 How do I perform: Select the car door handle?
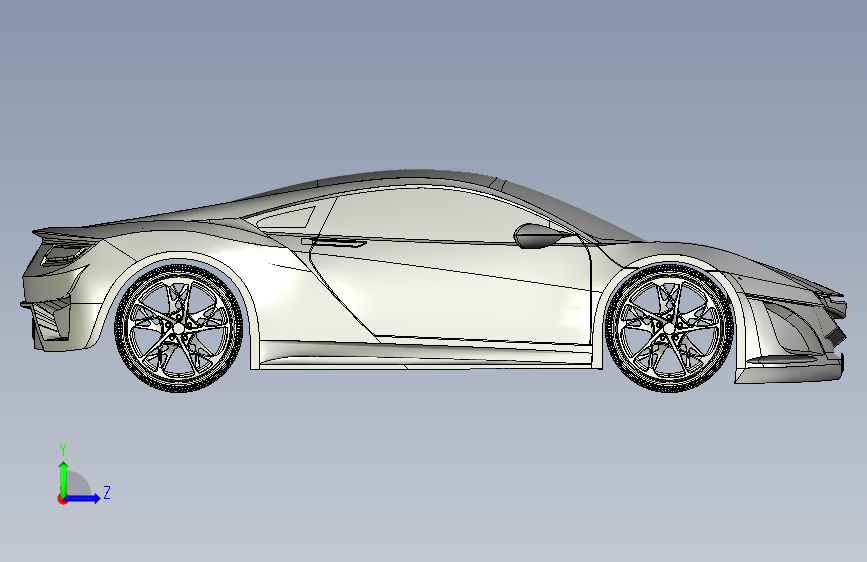(x=333, y=241)
